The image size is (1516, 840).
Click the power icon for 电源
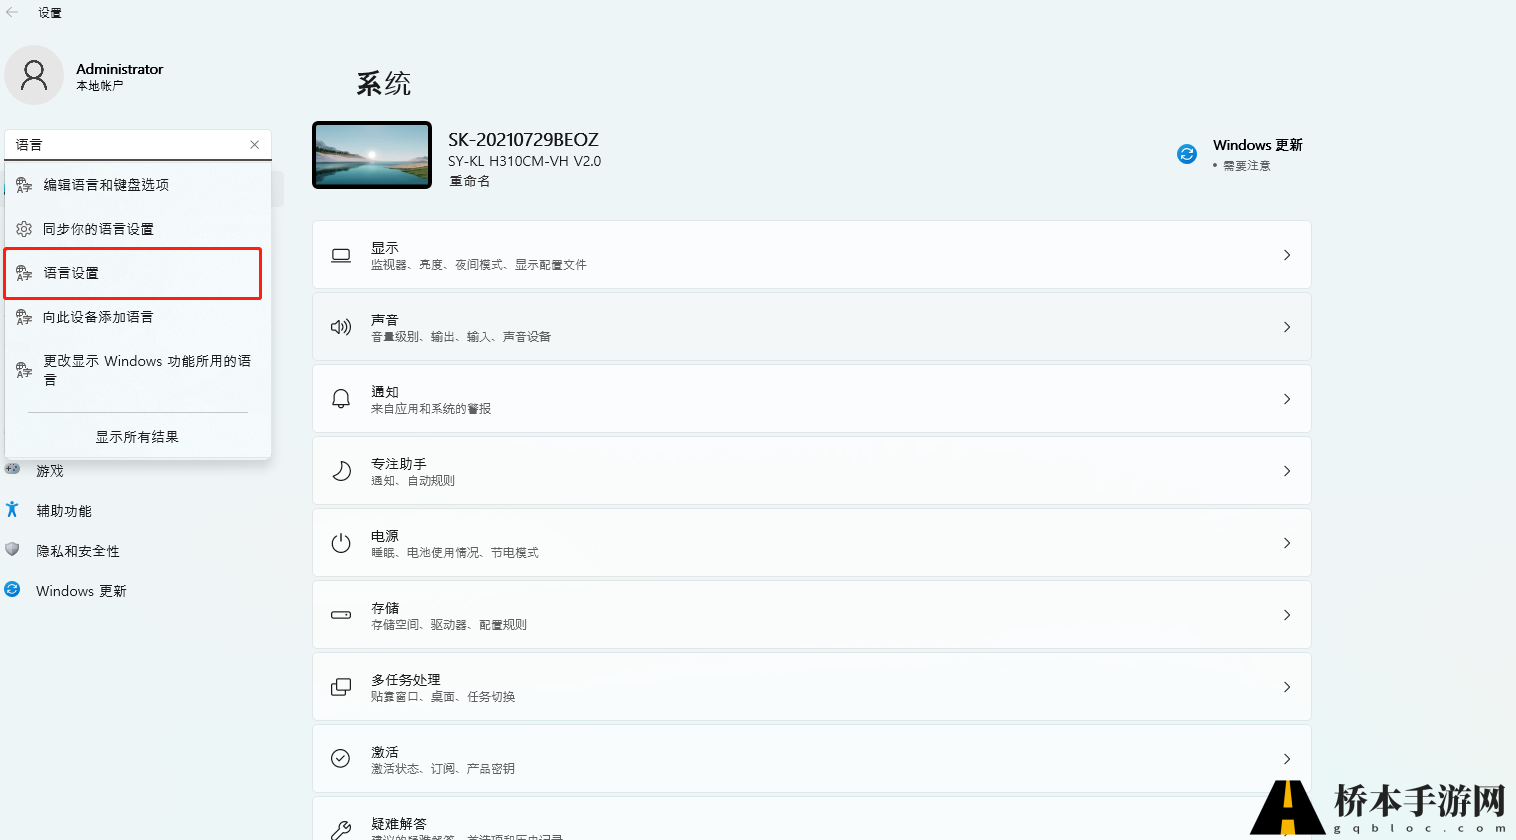(x=341, y=543)
